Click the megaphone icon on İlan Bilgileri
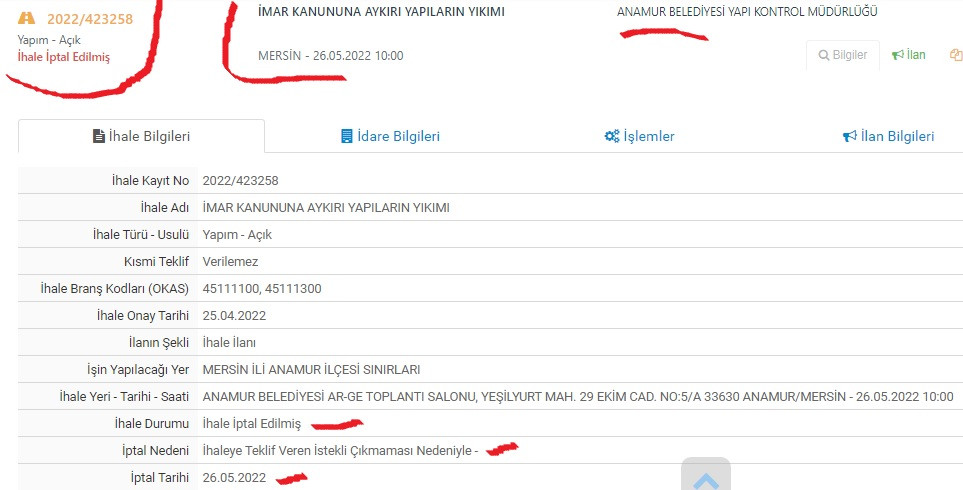This screenshot has height=490, width=963. click(849, 136)
